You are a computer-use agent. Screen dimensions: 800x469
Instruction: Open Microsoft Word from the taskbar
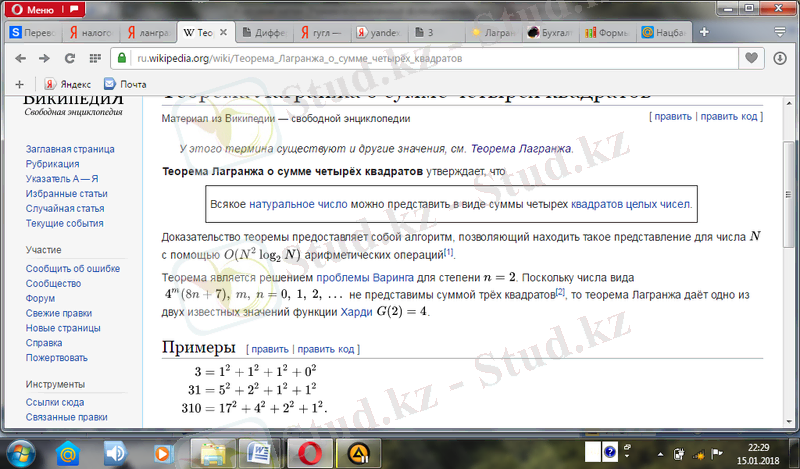coord(257,453)
